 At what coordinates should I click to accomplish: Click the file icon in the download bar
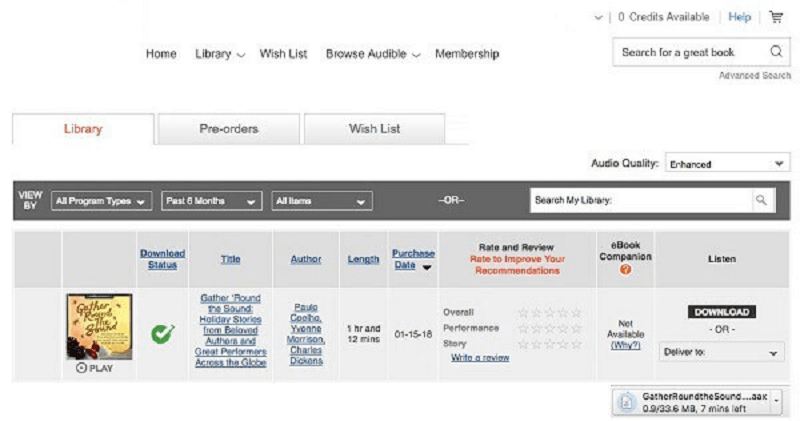(x=626, y=402)
